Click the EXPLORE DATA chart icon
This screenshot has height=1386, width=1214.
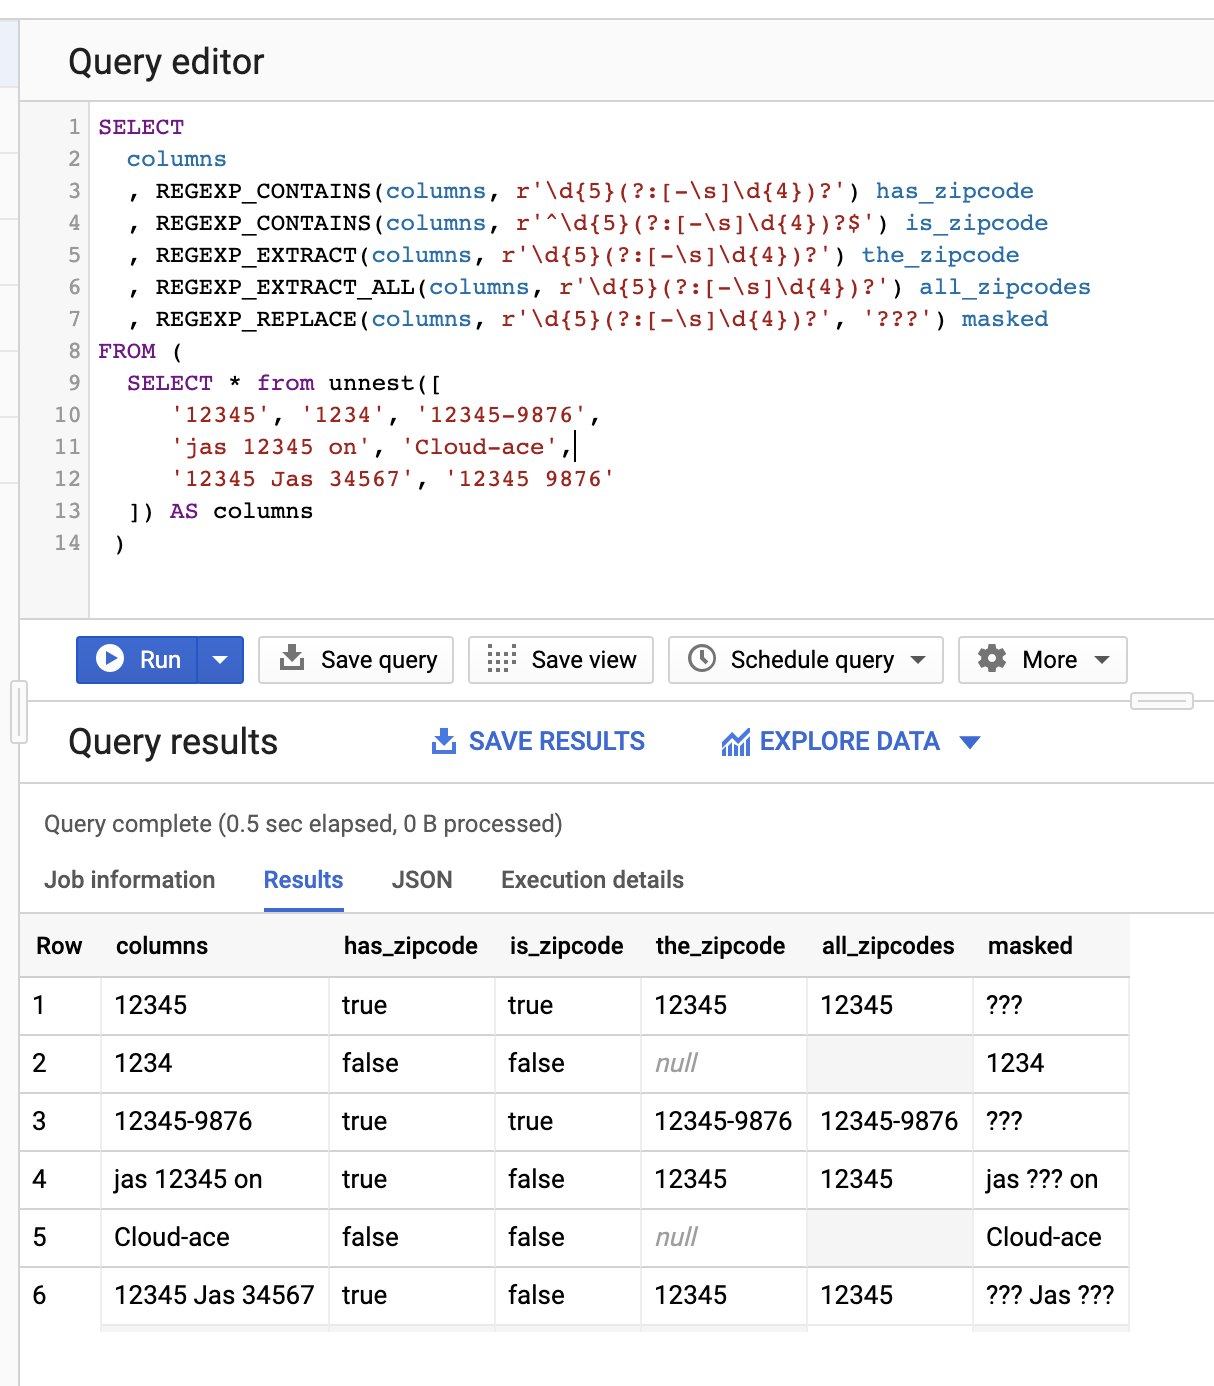coord(737,741)
